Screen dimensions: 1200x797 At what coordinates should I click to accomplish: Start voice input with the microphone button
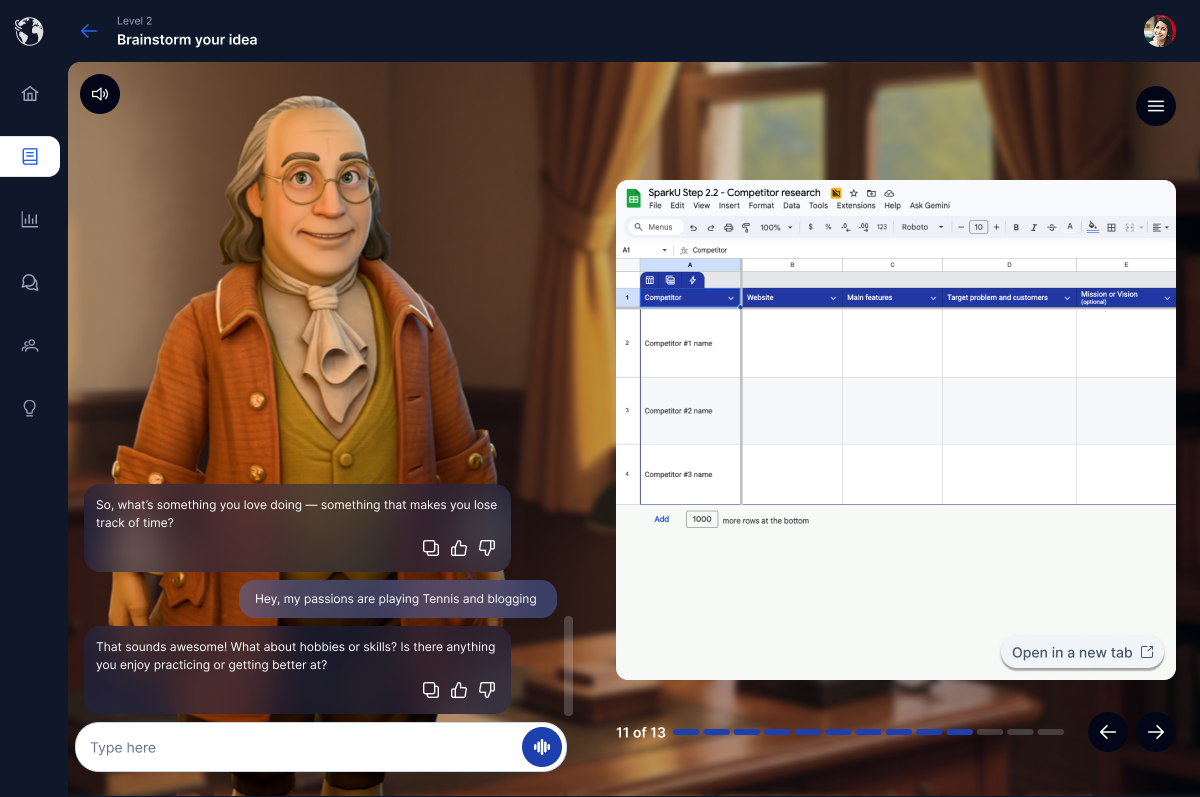pos(542,747)
